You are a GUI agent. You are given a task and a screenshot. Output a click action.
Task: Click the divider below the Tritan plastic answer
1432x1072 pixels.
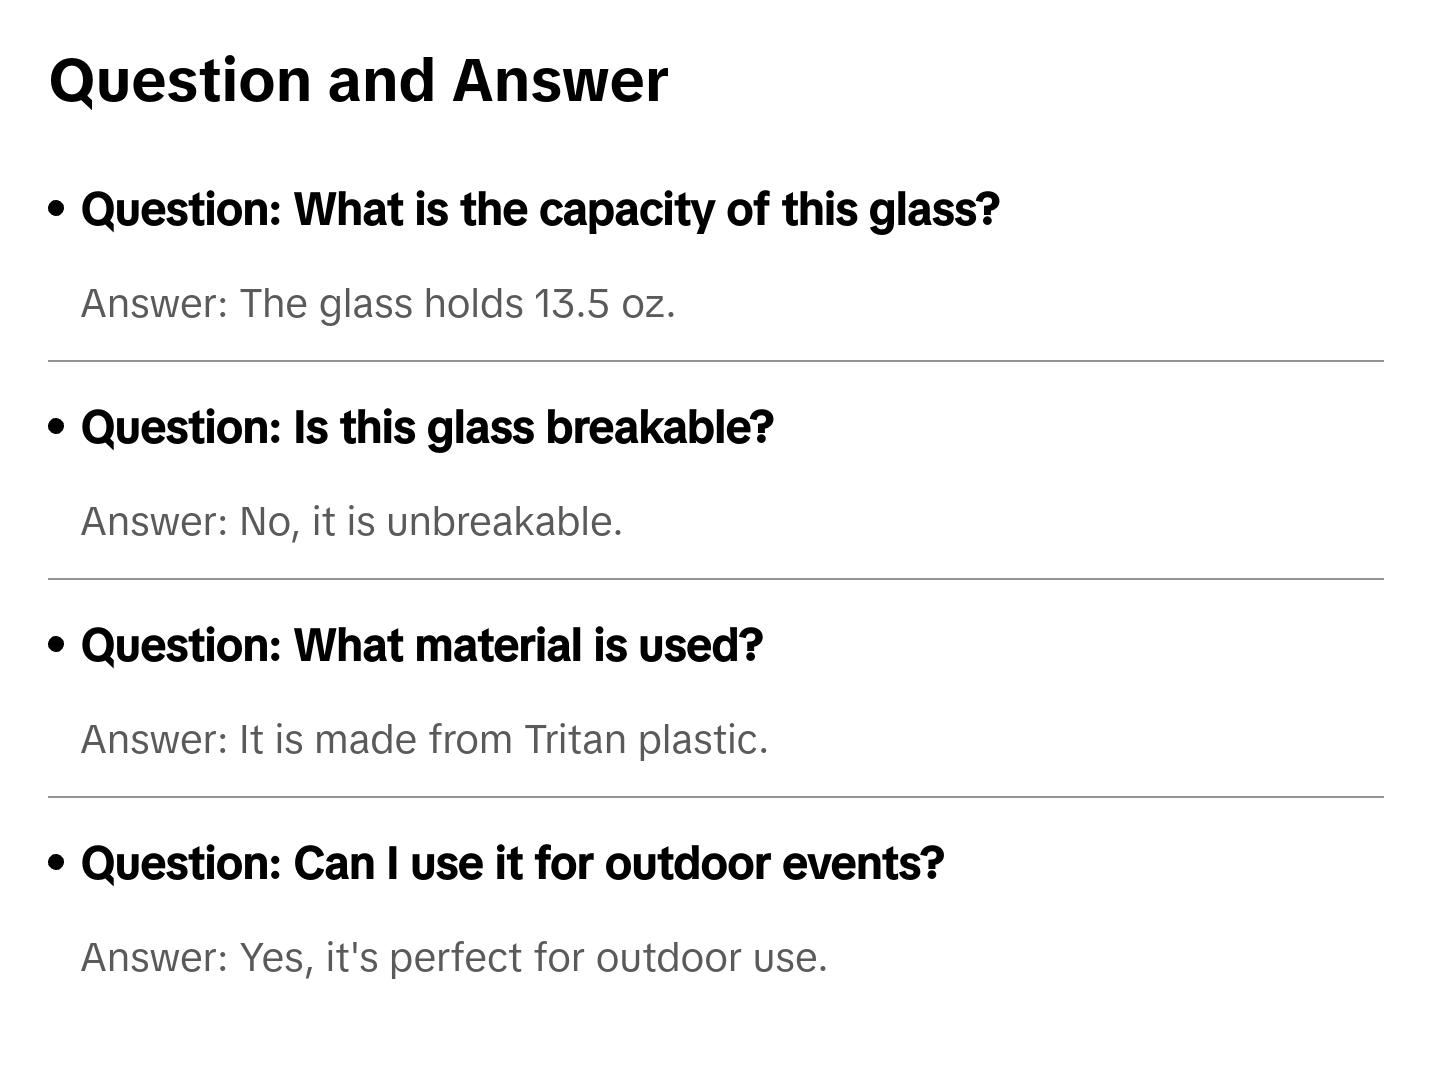tap(716, 797)
